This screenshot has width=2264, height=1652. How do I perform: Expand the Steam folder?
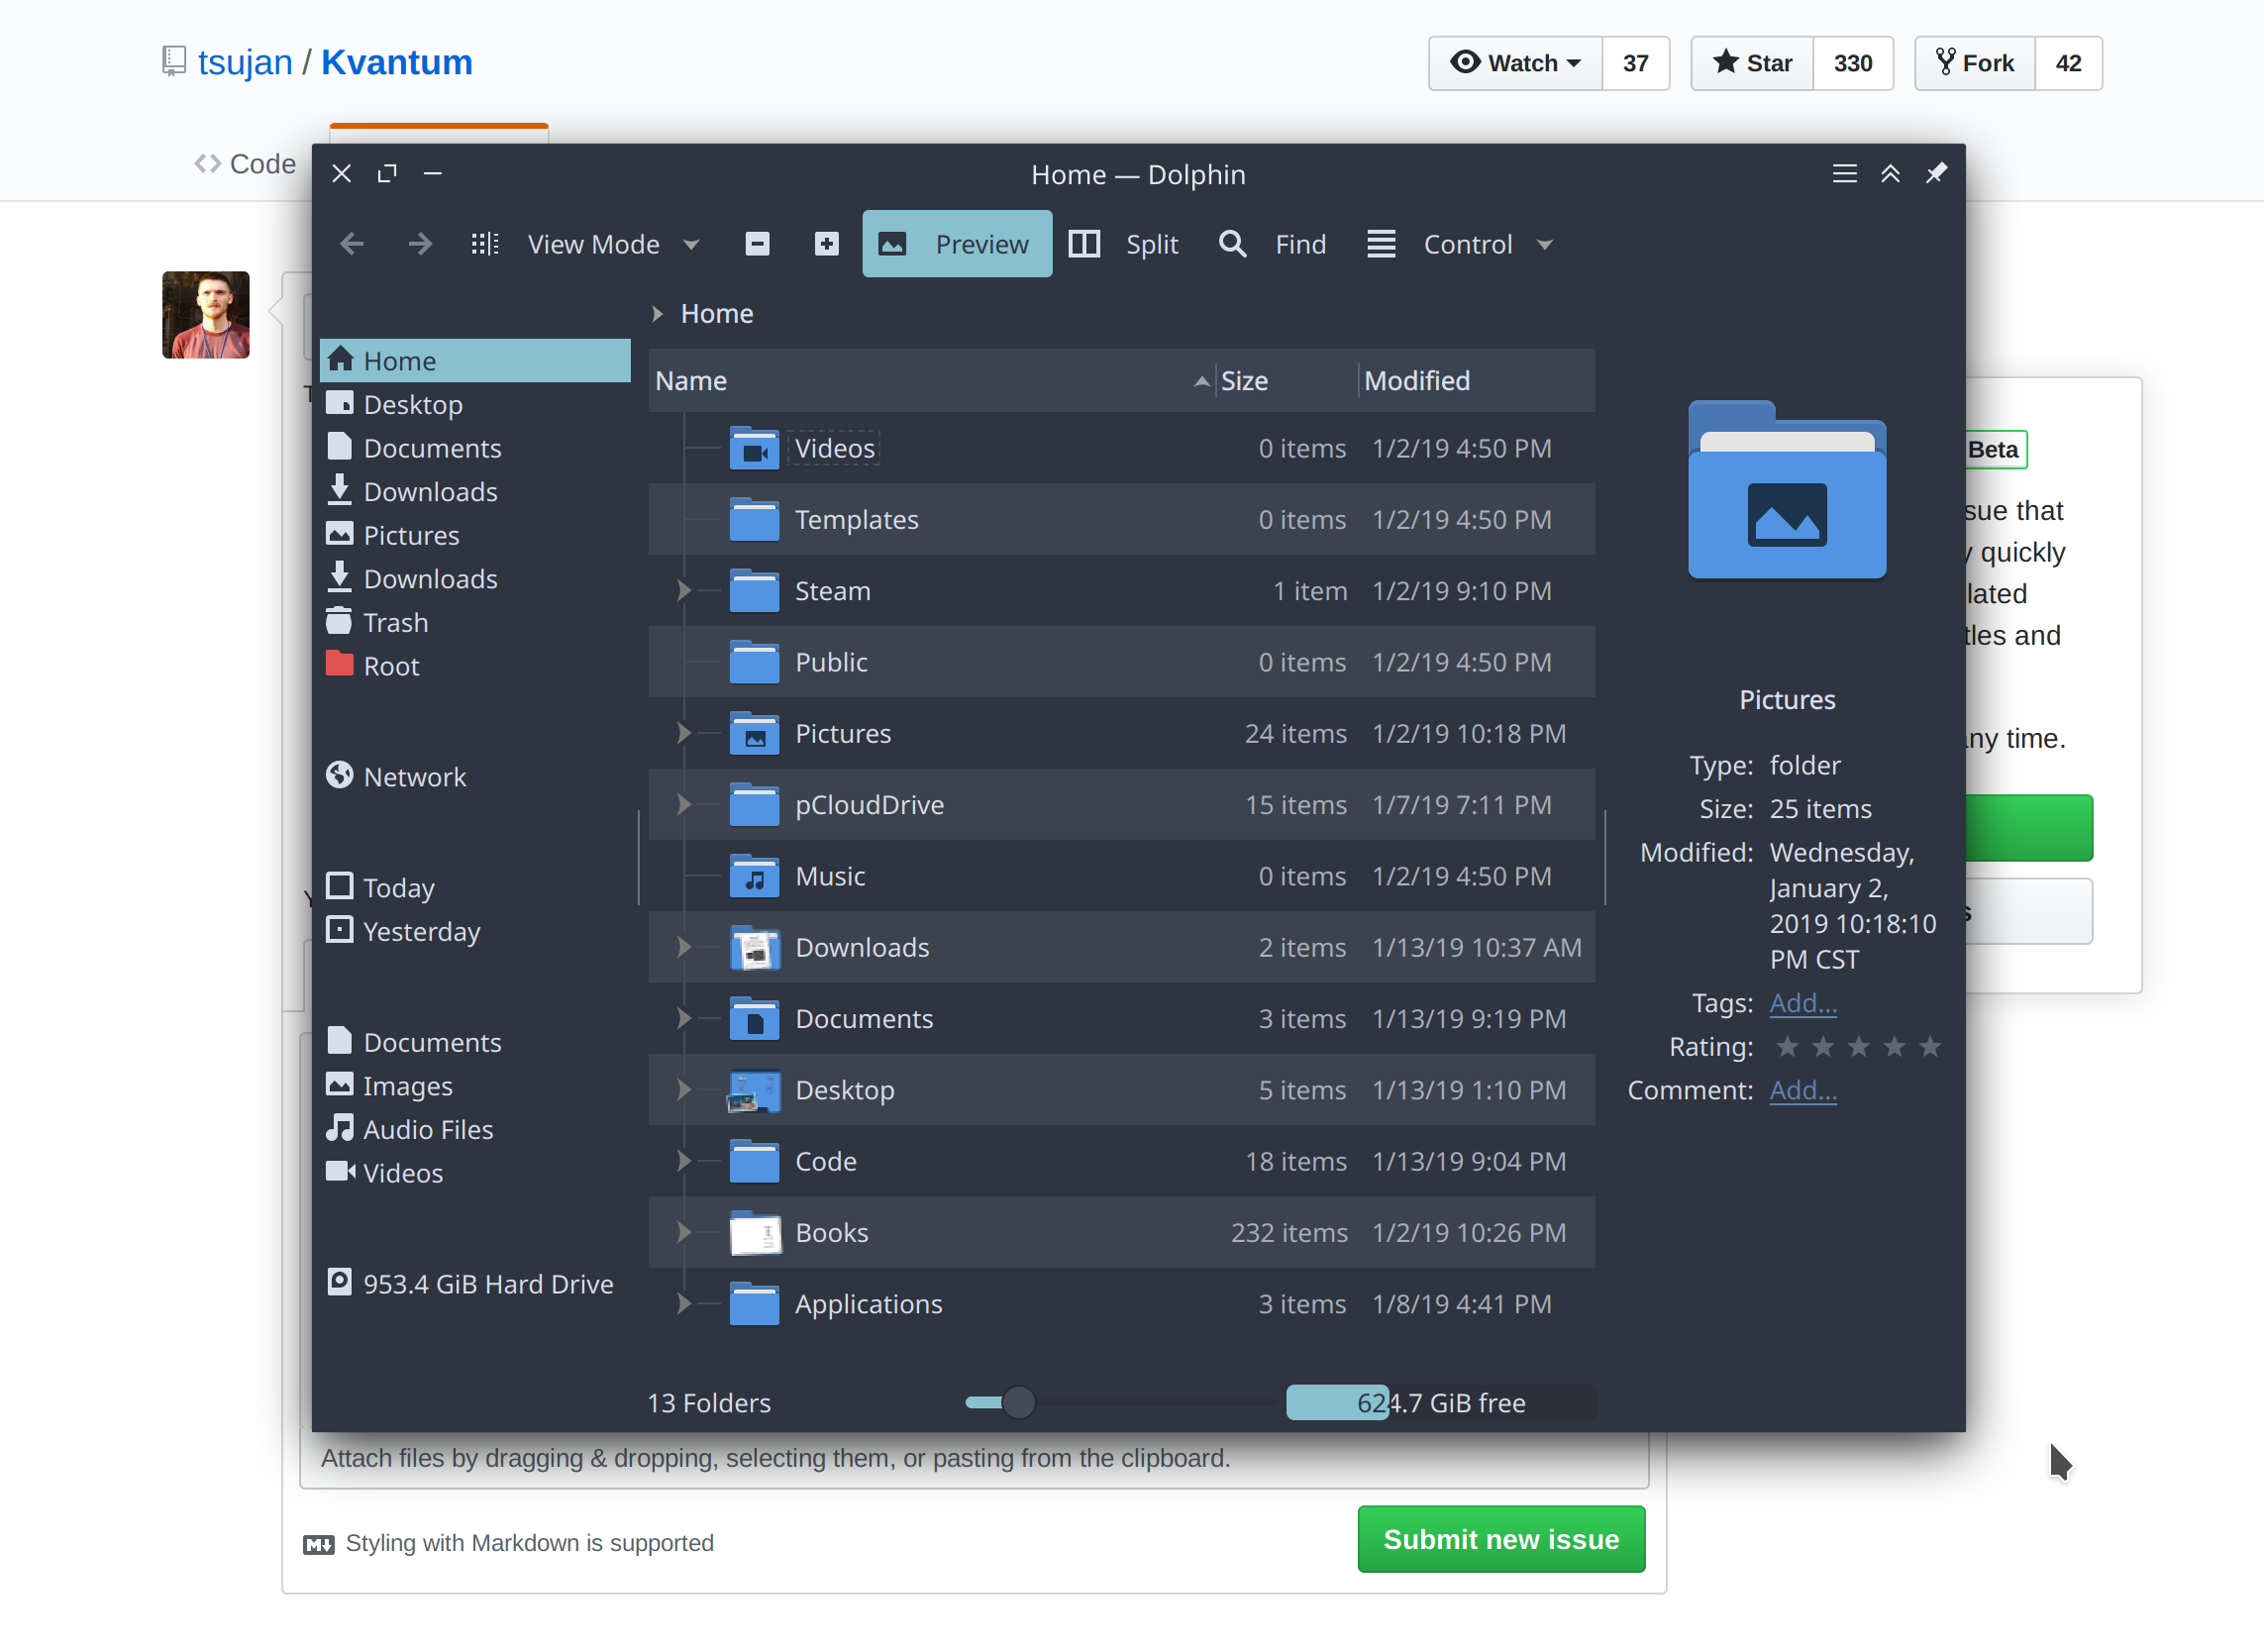684,590
